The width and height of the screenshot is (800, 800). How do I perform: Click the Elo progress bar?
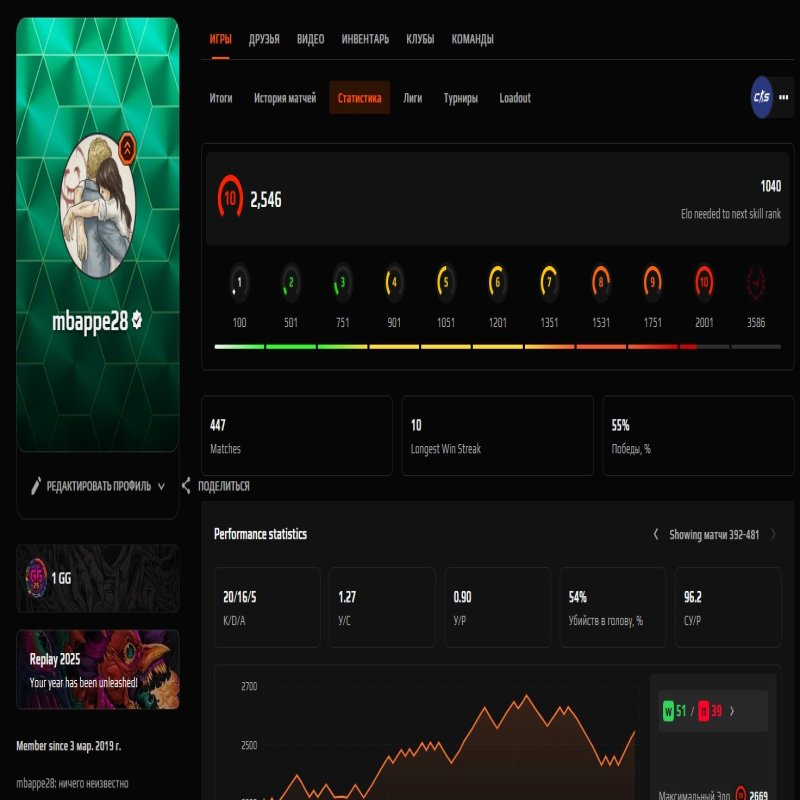coord(497,347)
